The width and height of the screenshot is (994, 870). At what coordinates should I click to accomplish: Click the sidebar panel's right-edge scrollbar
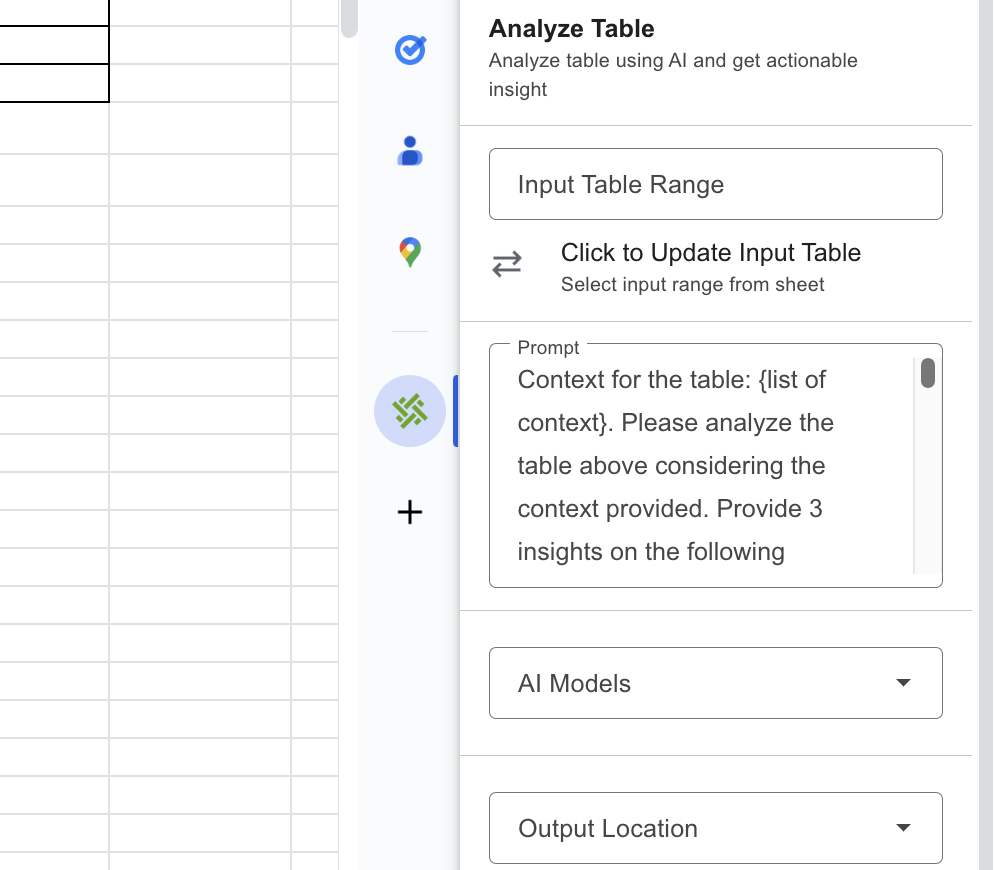pyautogui.click(x=985, y=400)
